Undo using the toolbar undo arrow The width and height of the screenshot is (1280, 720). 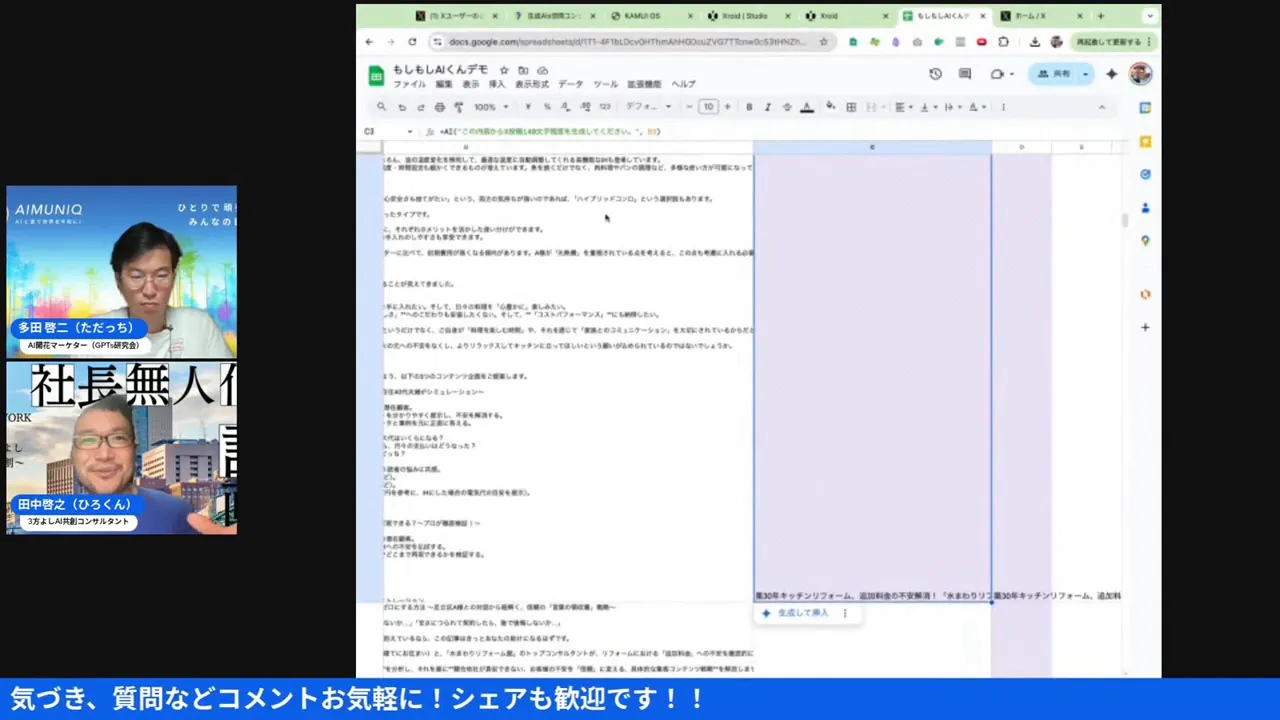click(402, 107)
